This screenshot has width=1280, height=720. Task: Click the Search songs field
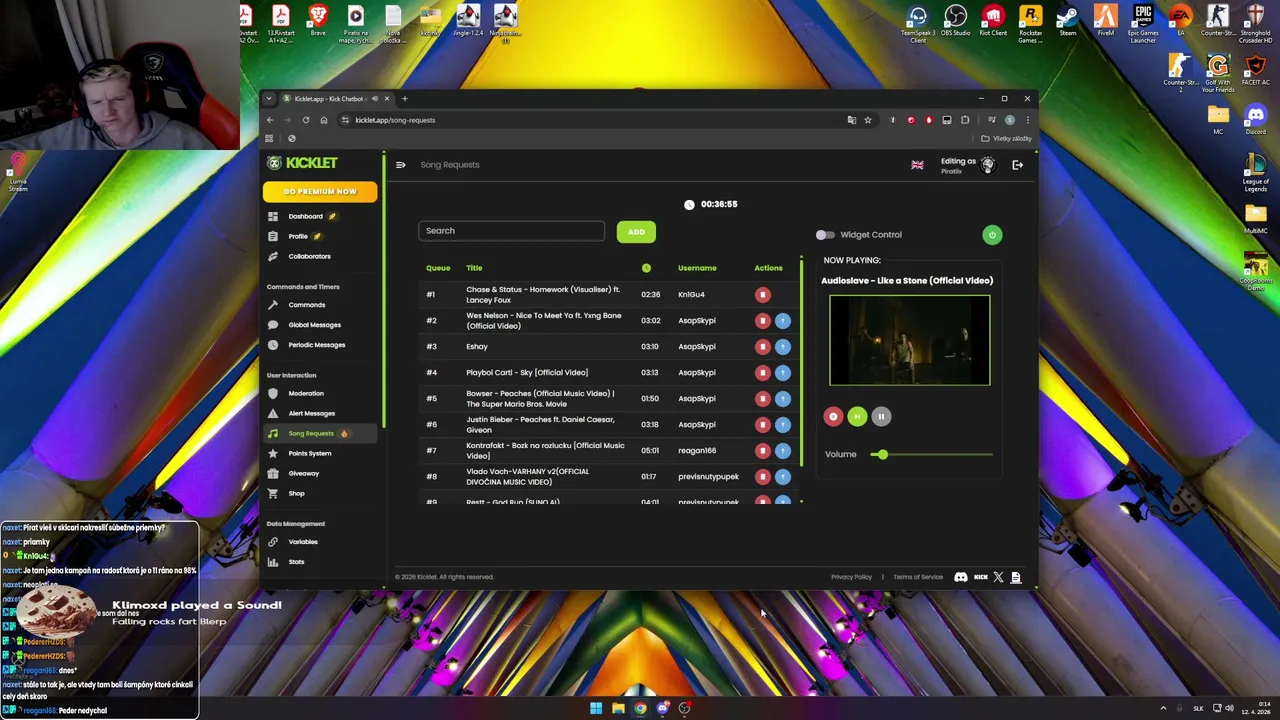pos(511,231)
